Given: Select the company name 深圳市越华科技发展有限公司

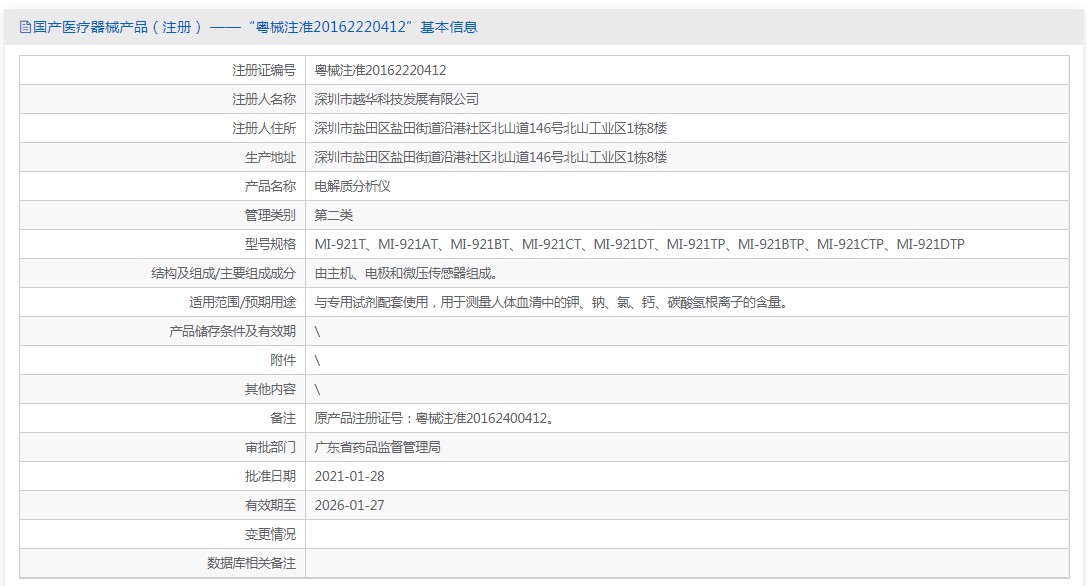Looking at the screenshot, I should coord(397,99).
